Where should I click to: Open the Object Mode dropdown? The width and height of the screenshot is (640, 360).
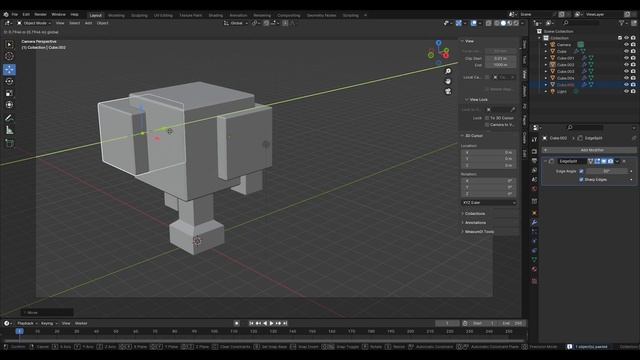click(33, 23)
